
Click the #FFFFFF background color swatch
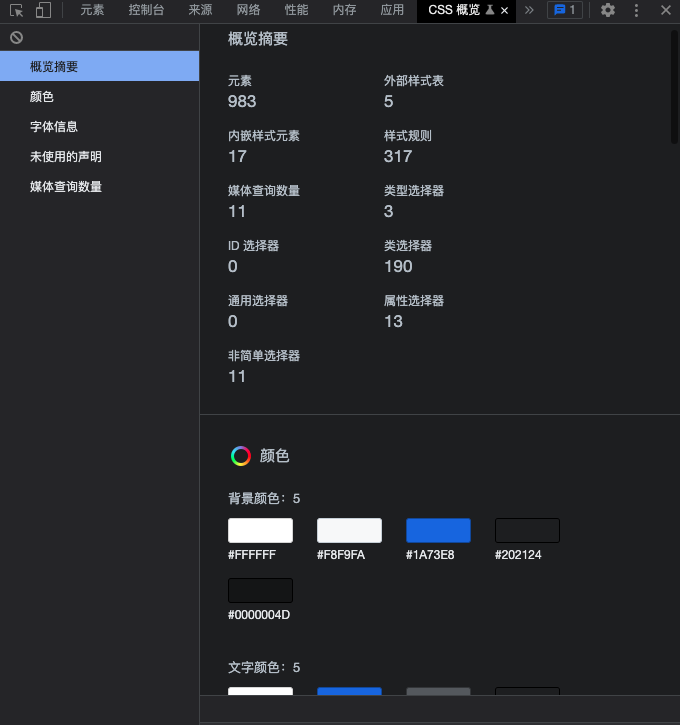click(260, 530)
